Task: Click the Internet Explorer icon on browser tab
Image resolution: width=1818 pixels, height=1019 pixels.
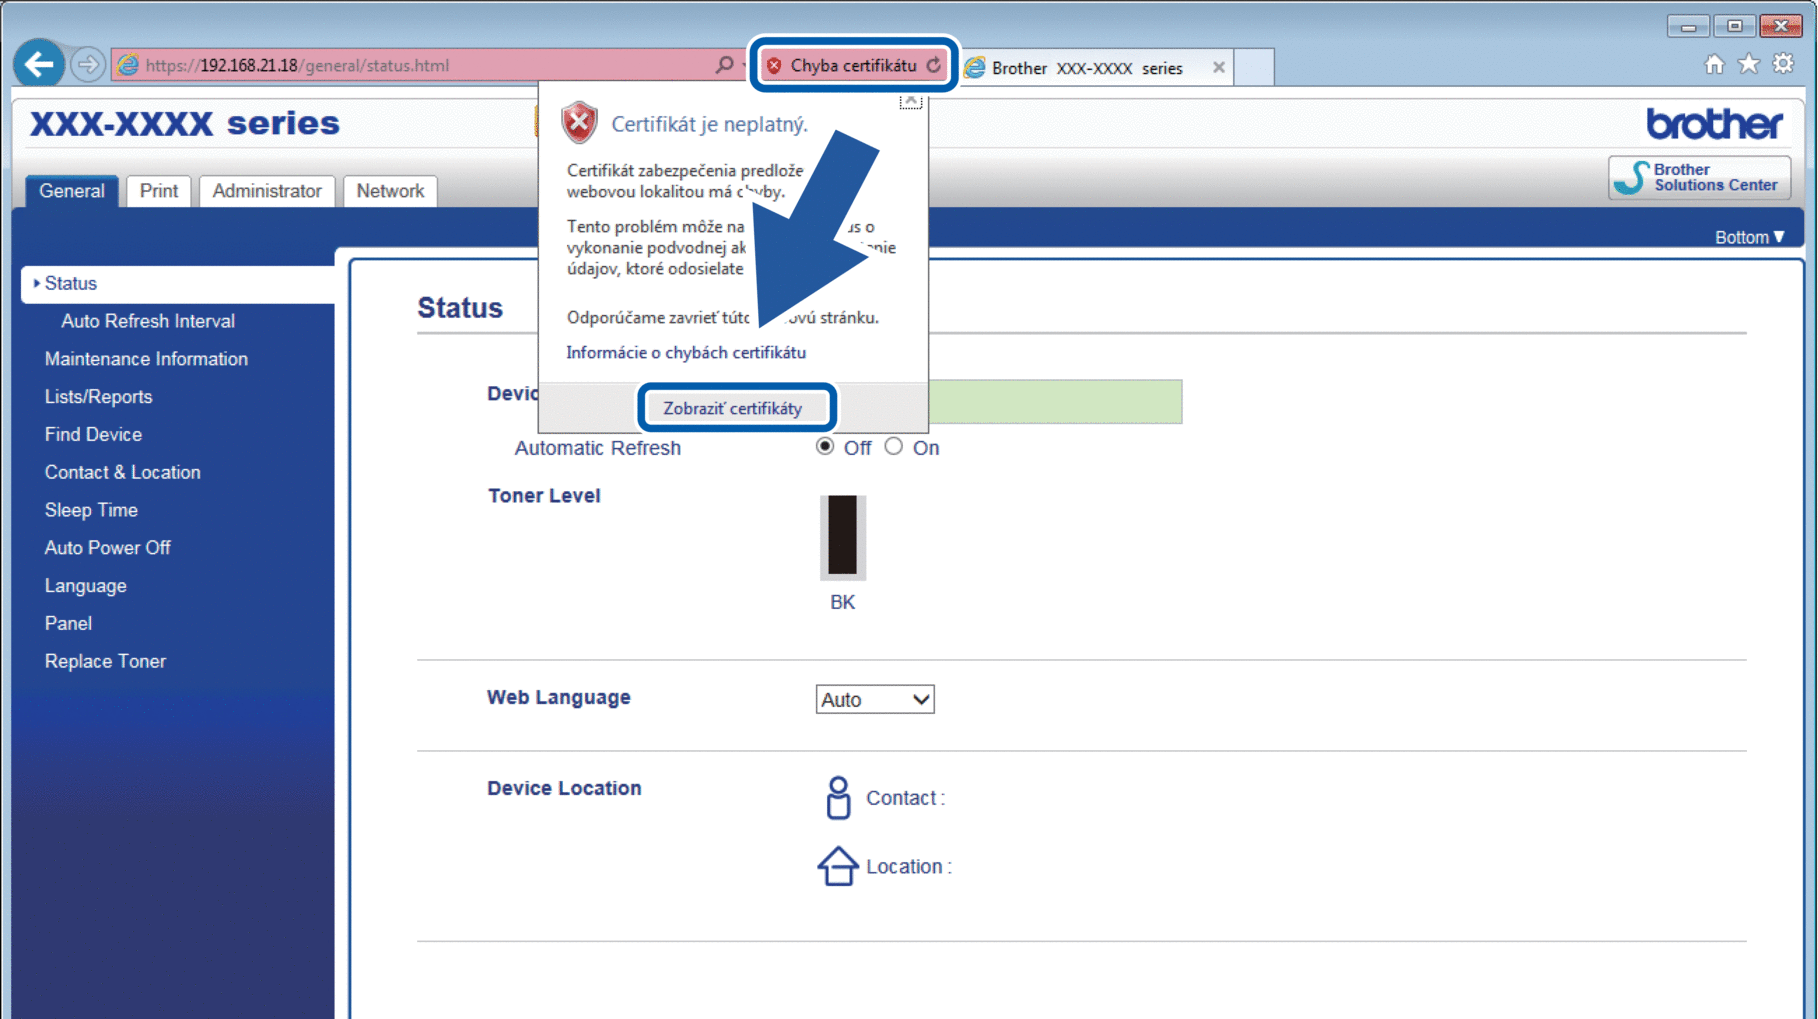Action: [974, 68]
